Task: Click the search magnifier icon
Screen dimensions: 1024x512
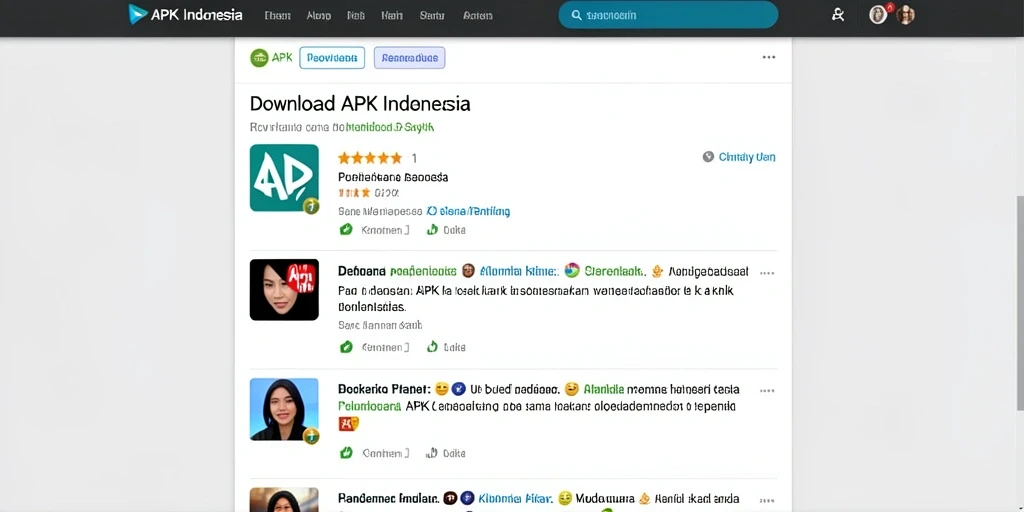Action: [x=576, y=15]
